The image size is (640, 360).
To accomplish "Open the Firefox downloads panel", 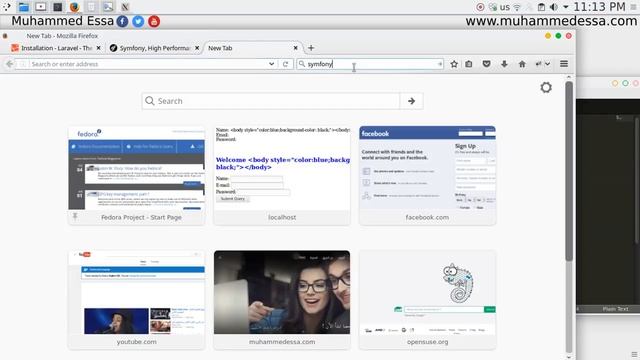I will (504, 64).
